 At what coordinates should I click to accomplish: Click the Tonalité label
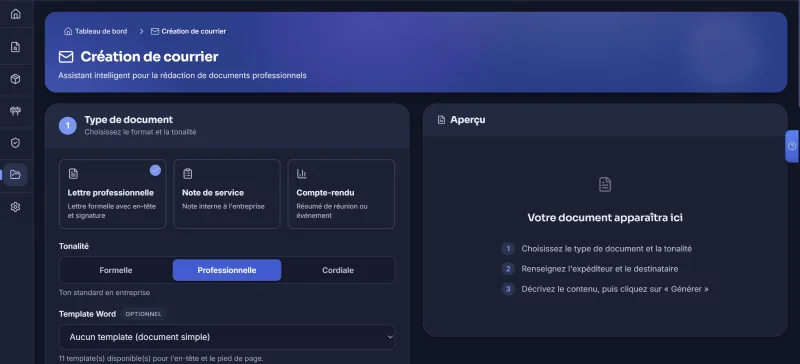pyautogui.click(x=73, y=246)
